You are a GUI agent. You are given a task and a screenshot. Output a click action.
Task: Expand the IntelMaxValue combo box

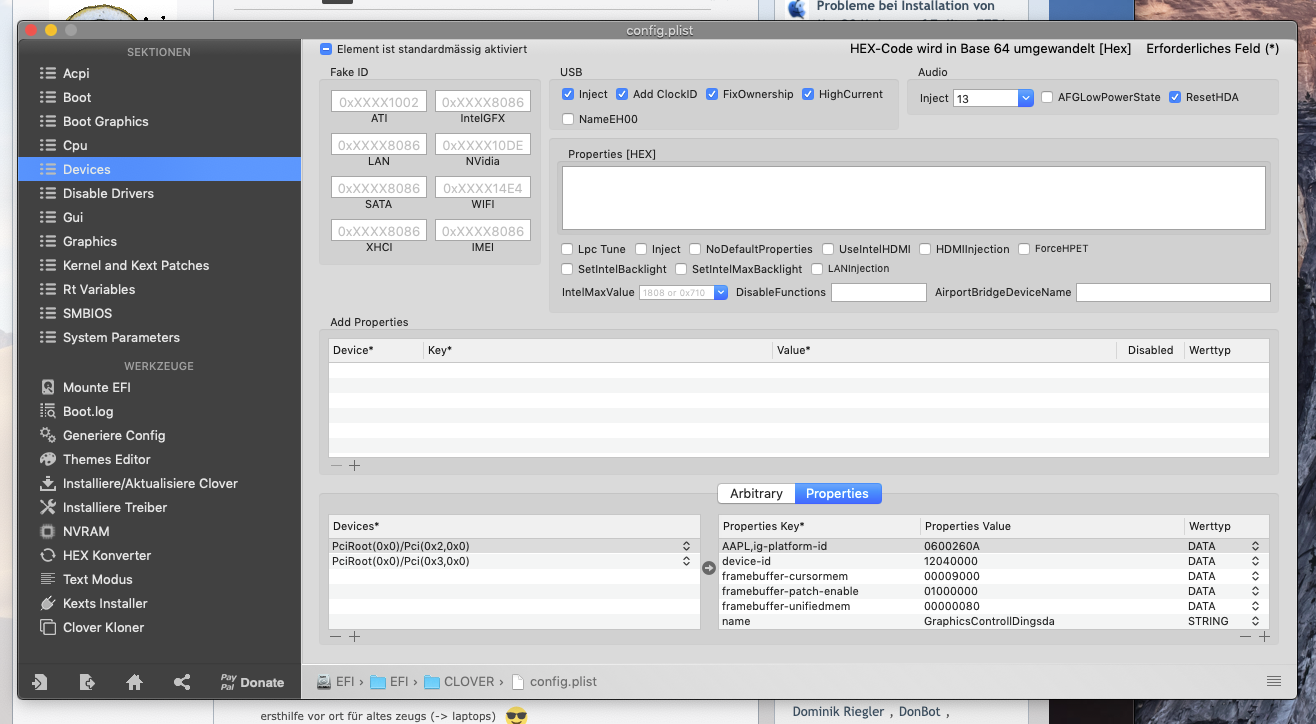tap(720, 293)
